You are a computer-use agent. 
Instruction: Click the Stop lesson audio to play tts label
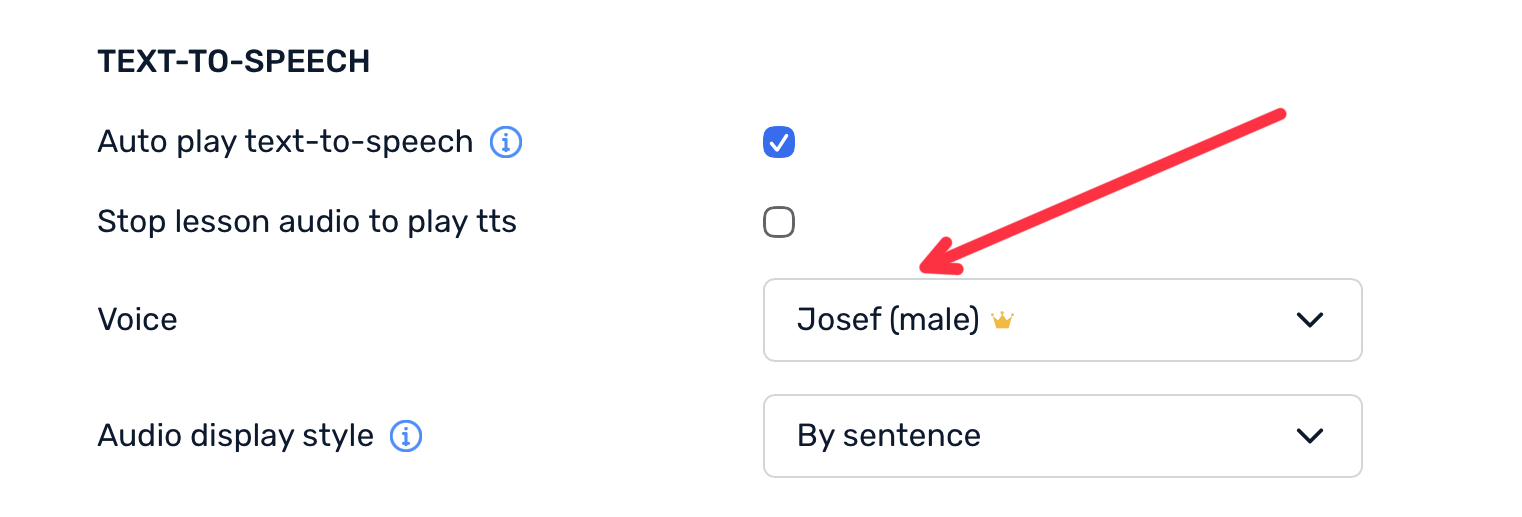pyautogui.click(x=307, y=221)
